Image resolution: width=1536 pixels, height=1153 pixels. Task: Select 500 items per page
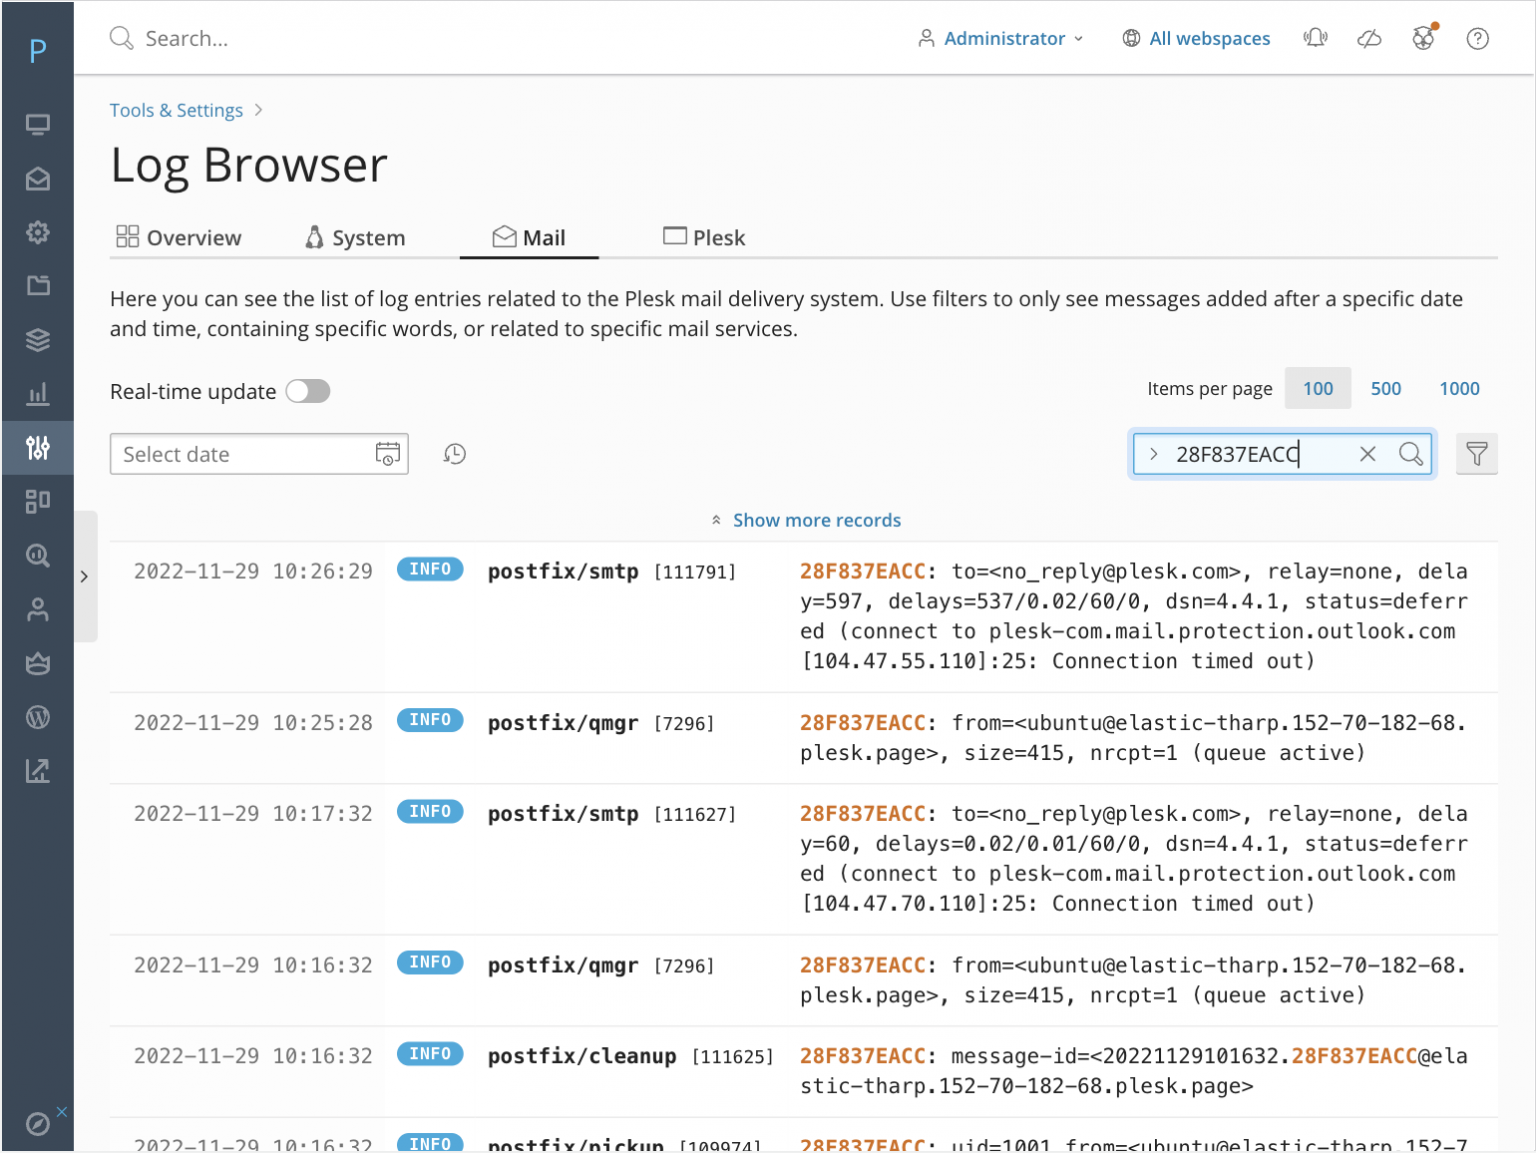[1386, 388]
